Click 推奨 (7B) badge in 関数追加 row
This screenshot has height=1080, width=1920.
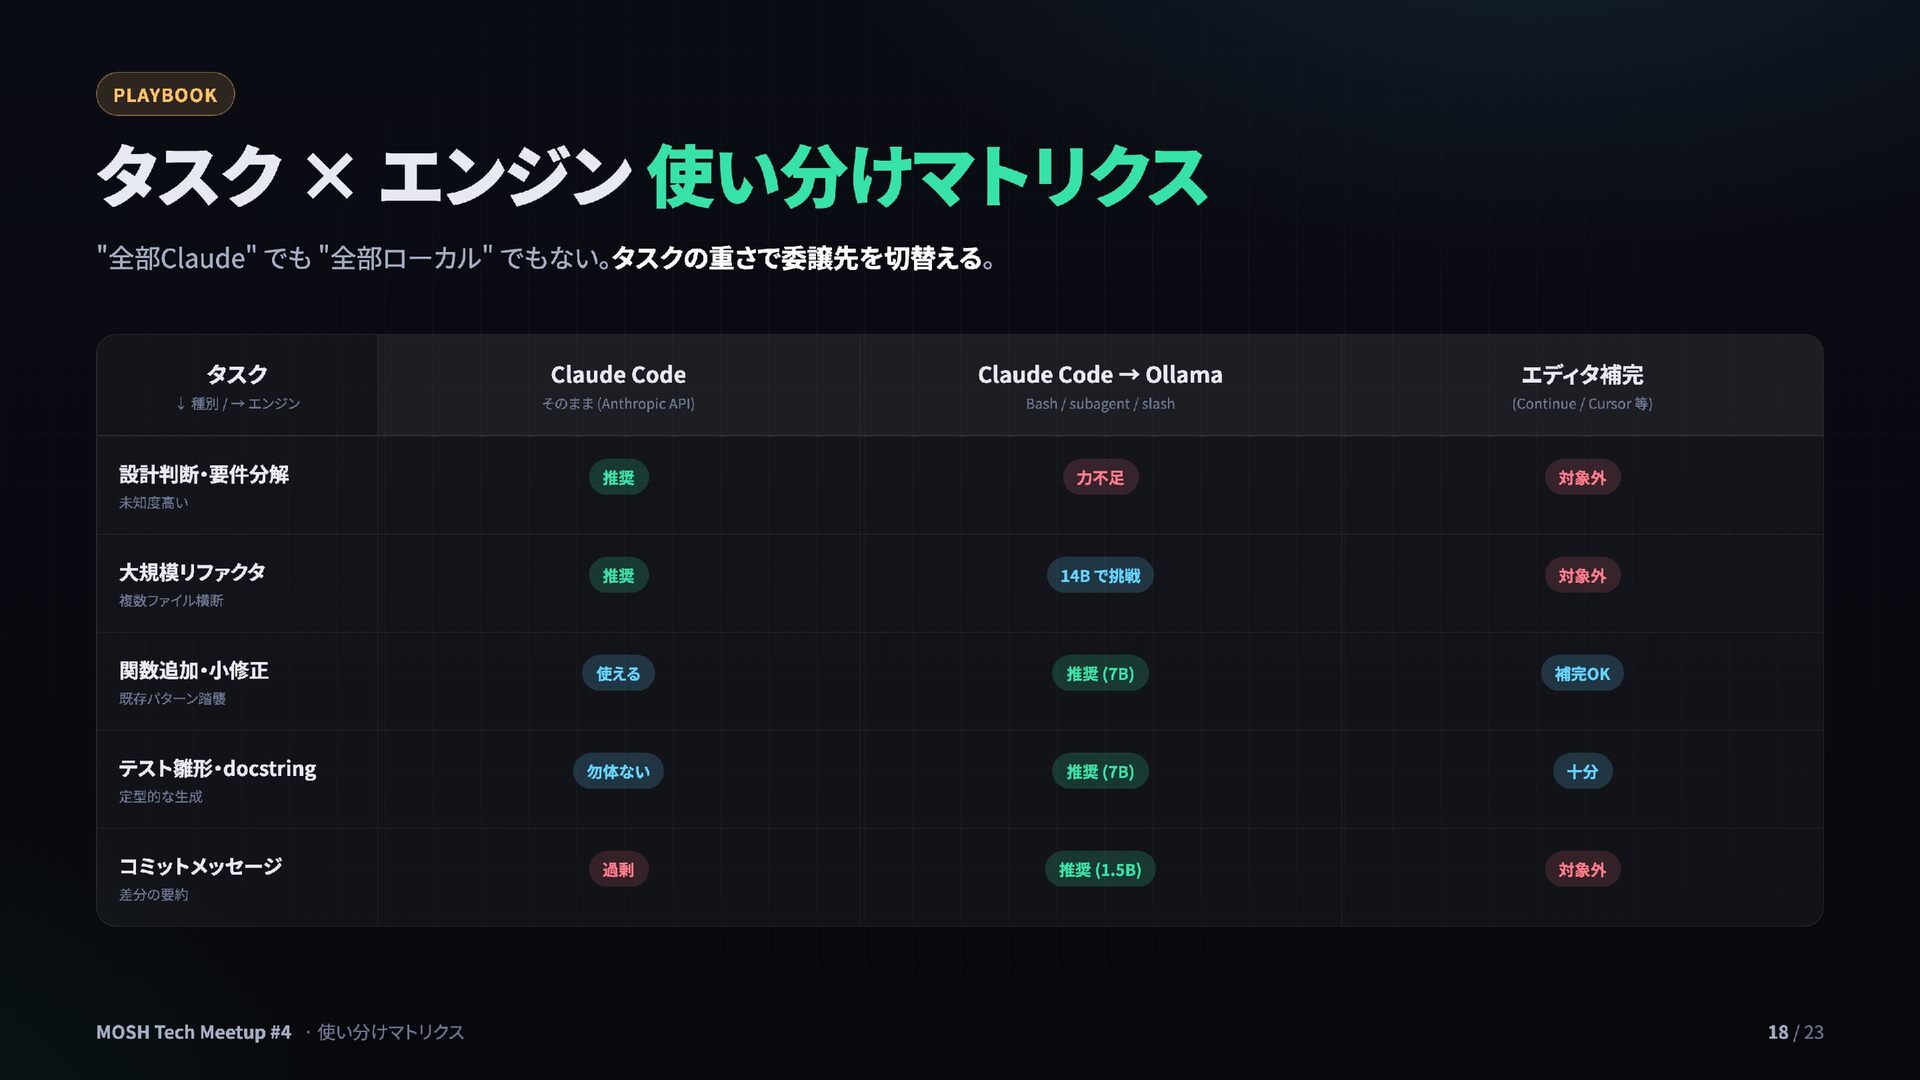click(1100, 673)
